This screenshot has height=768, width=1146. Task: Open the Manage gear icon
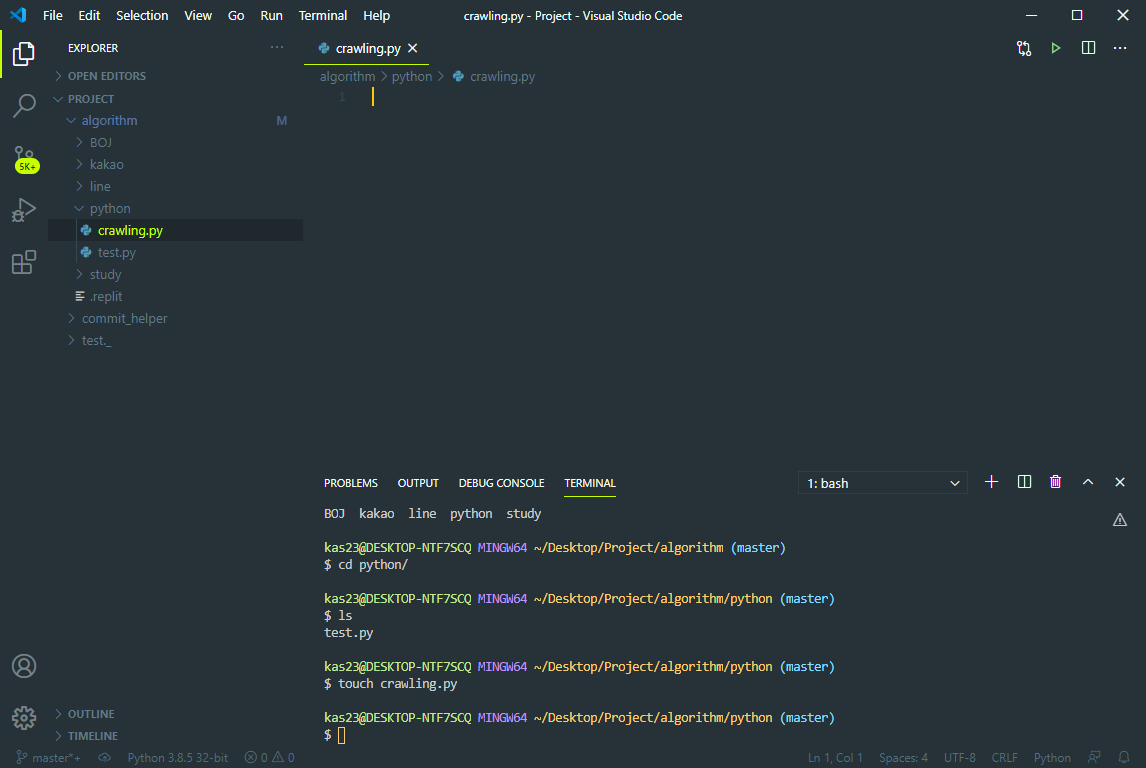tap(23, 718)
